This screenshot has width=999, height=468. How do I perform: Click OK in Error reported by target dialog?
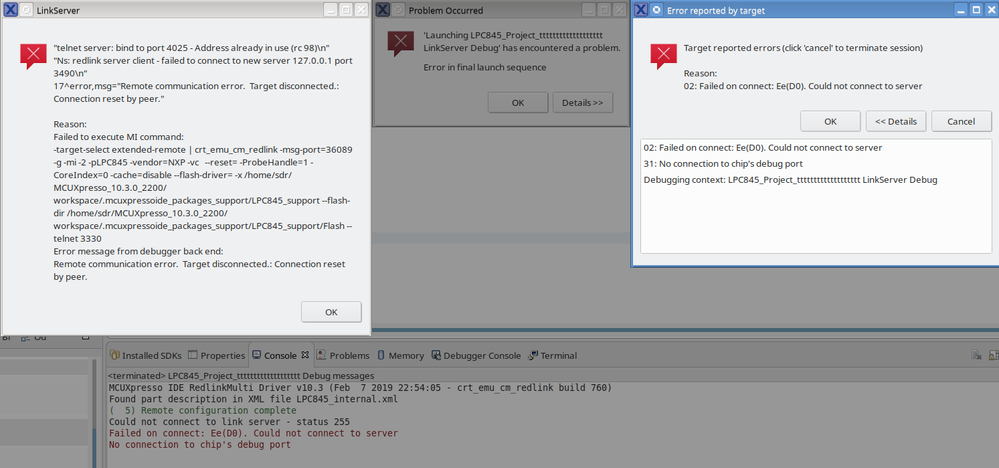[830, 121]
